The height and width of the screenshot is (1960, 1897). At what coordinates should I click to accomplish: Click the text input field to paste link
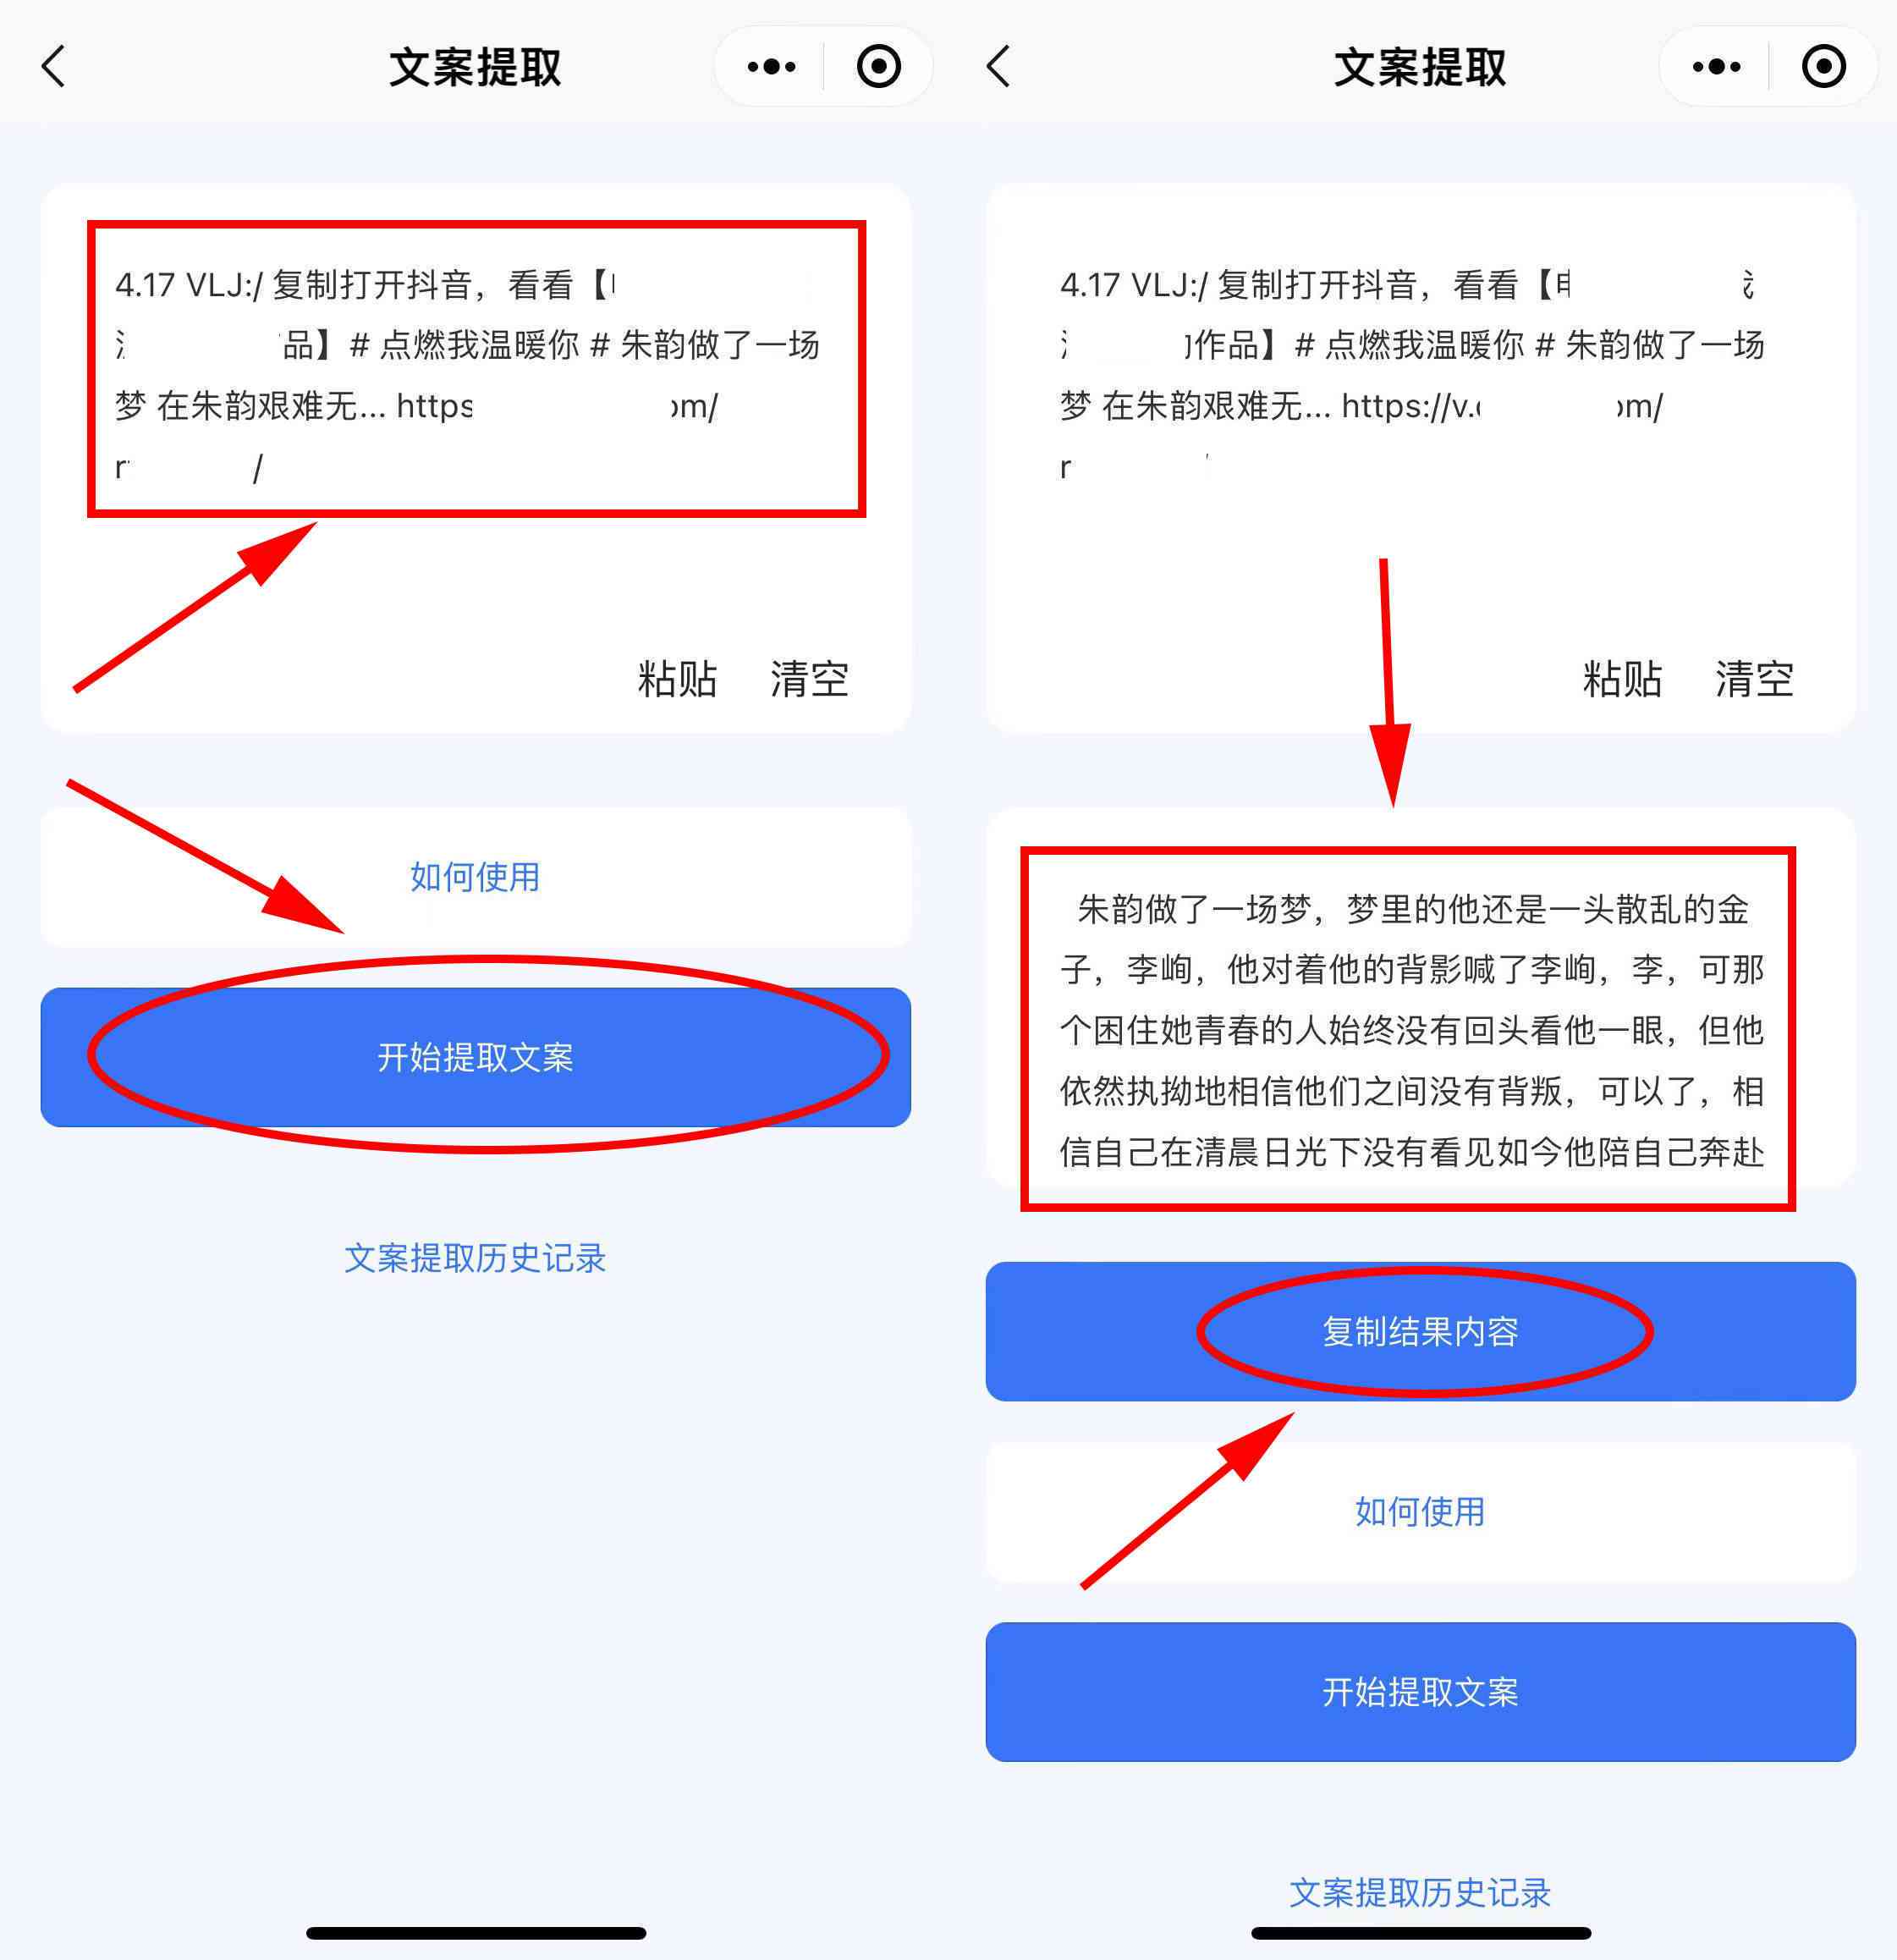pos(472,367)
